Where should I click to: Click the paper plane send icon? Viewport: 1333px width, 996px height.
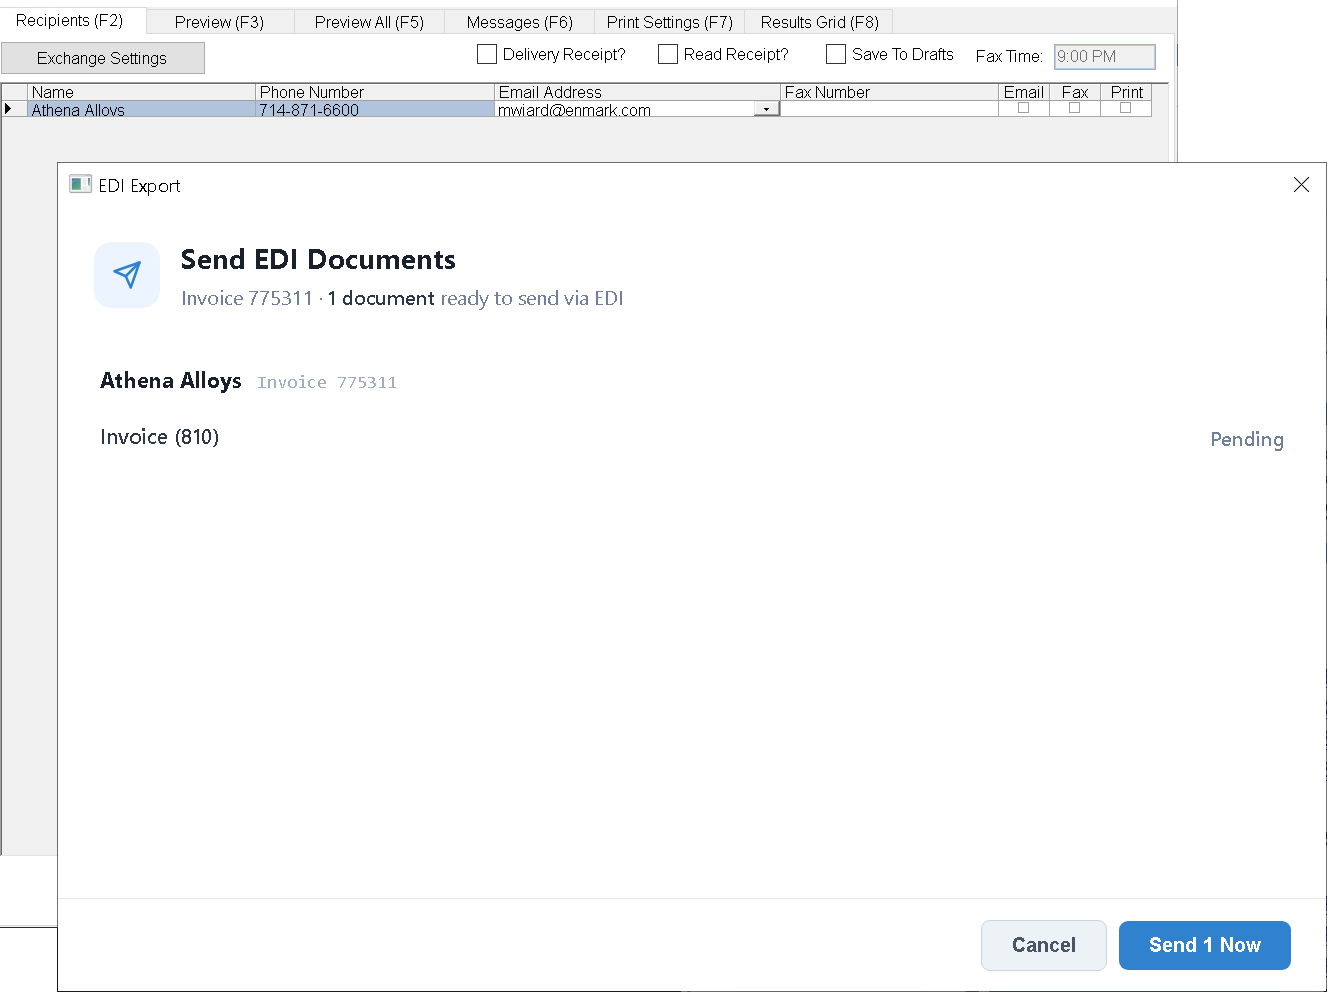click(127, 275)
